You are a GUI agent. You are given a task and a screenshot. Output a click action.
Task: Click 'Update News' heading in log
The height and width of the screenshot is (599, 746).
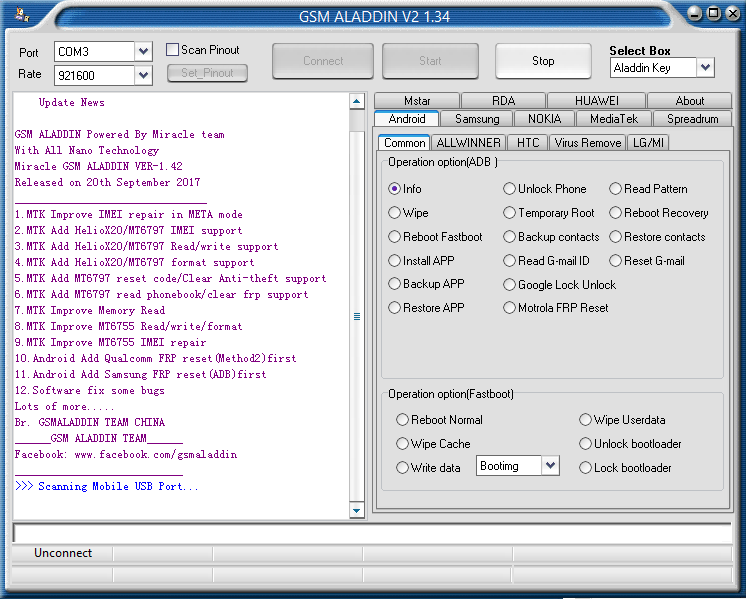(71, 102)
